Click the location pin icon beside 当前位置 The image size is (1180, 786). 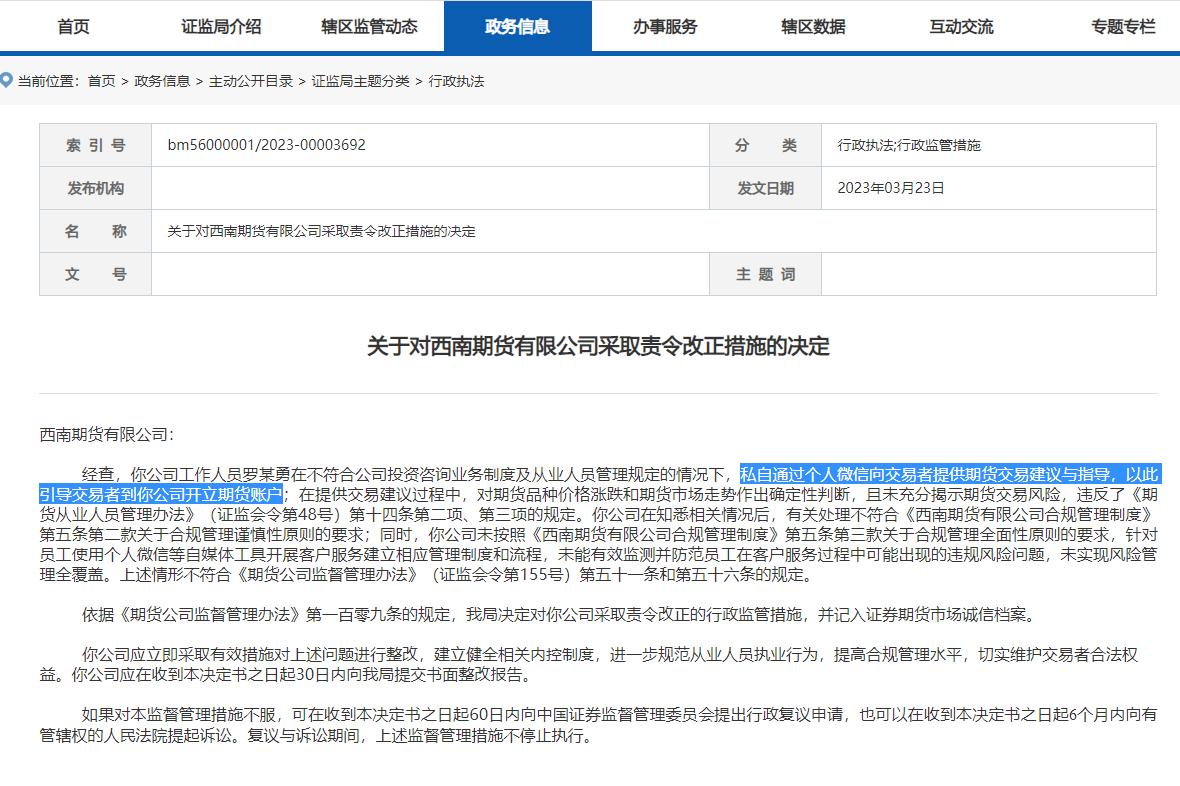[x=7, y=80]
